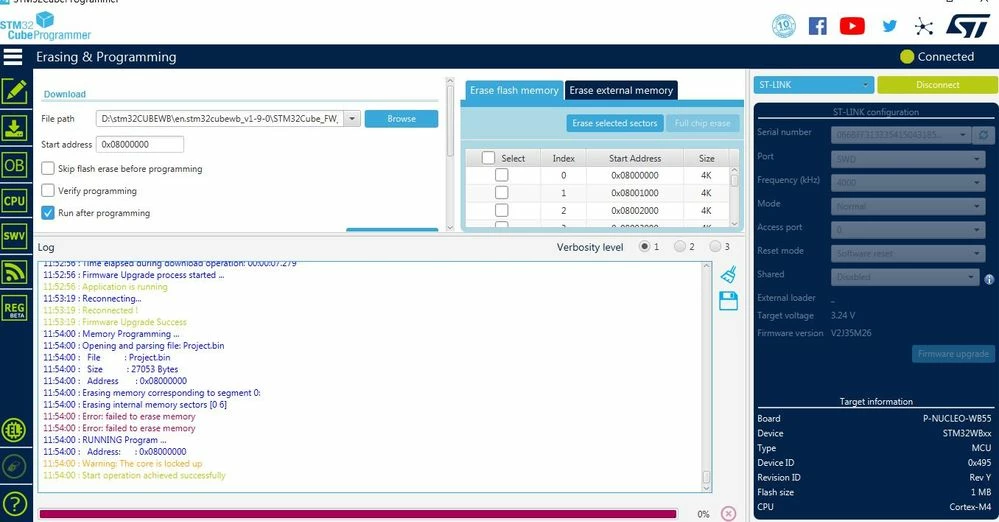Image resolution: width=999 pixels, height=522 pixels.
Task: Open ST Twitter page
Action: (889, 26)
